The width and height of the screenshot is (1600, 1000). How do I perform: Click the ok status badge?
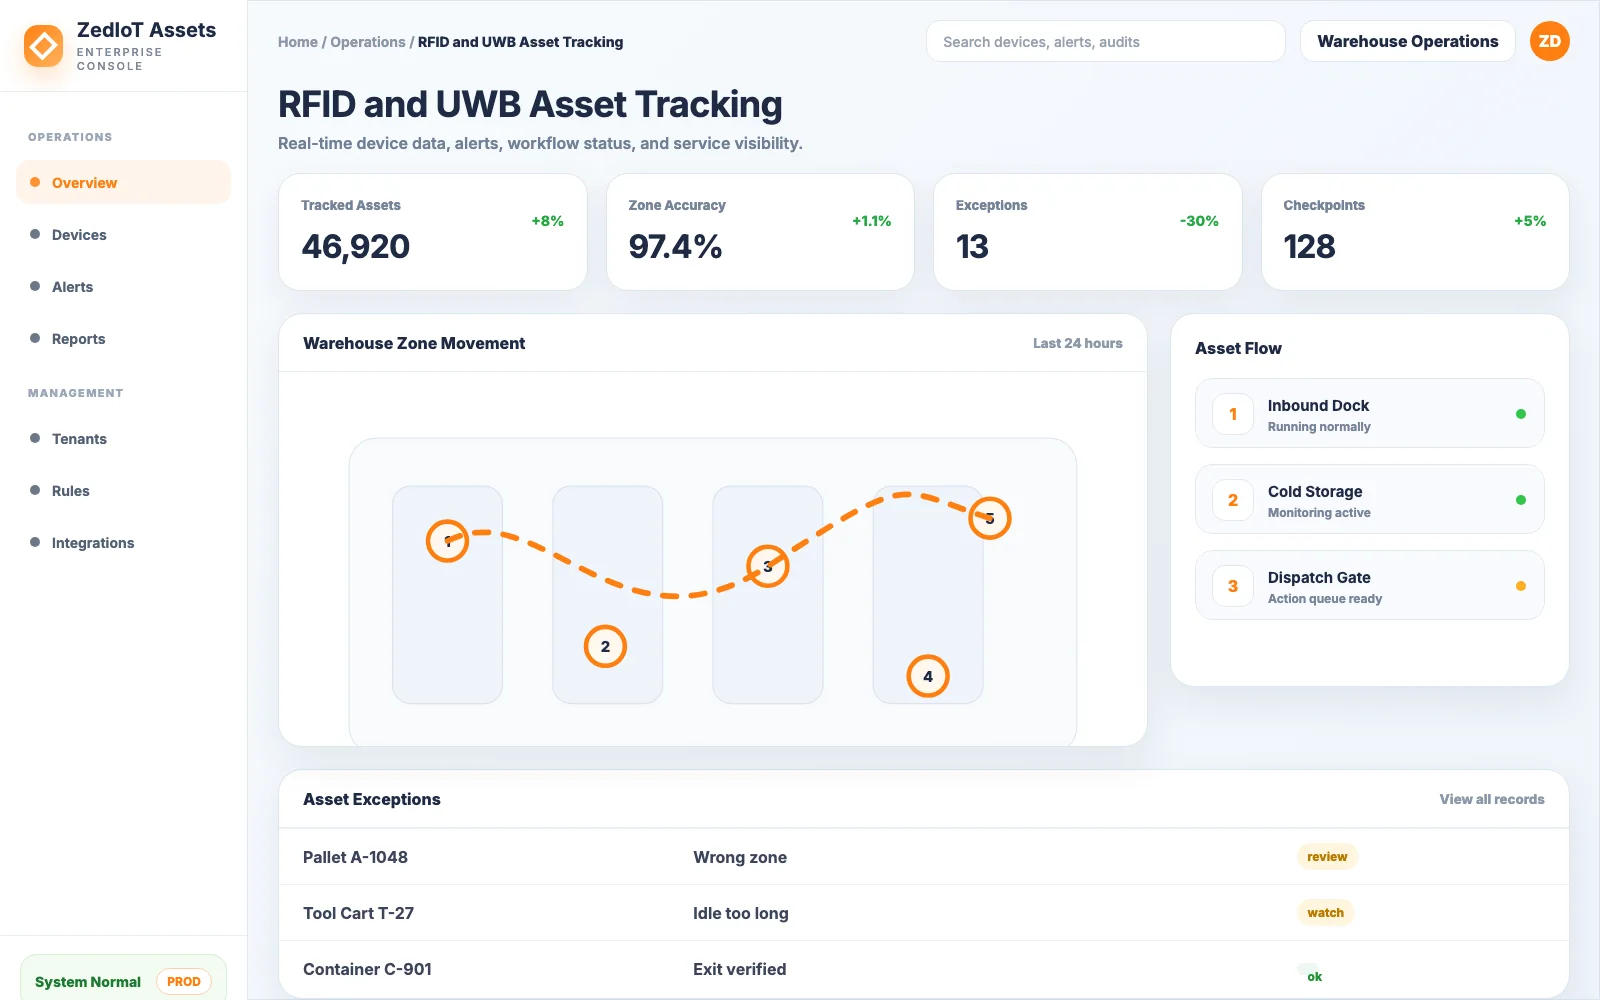(1313, 975)
